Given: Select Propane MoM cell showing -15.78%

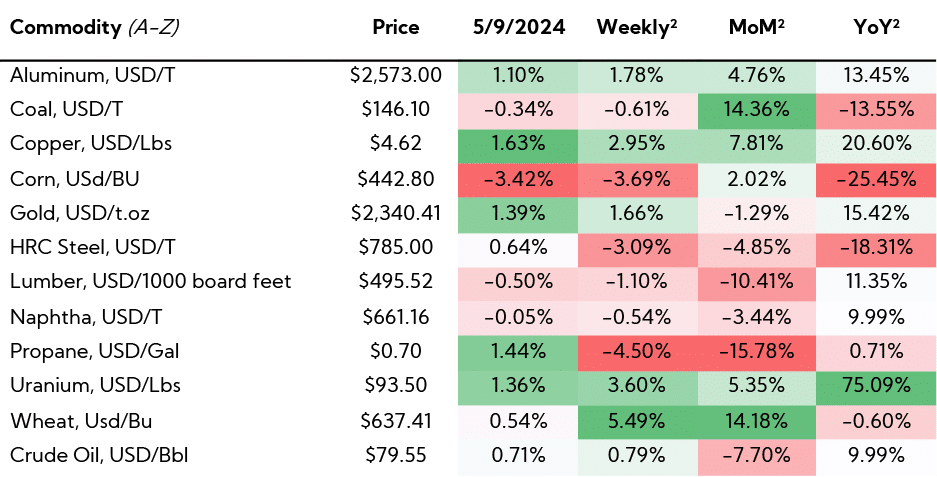Looking at the screenshot, I should 757,350.
